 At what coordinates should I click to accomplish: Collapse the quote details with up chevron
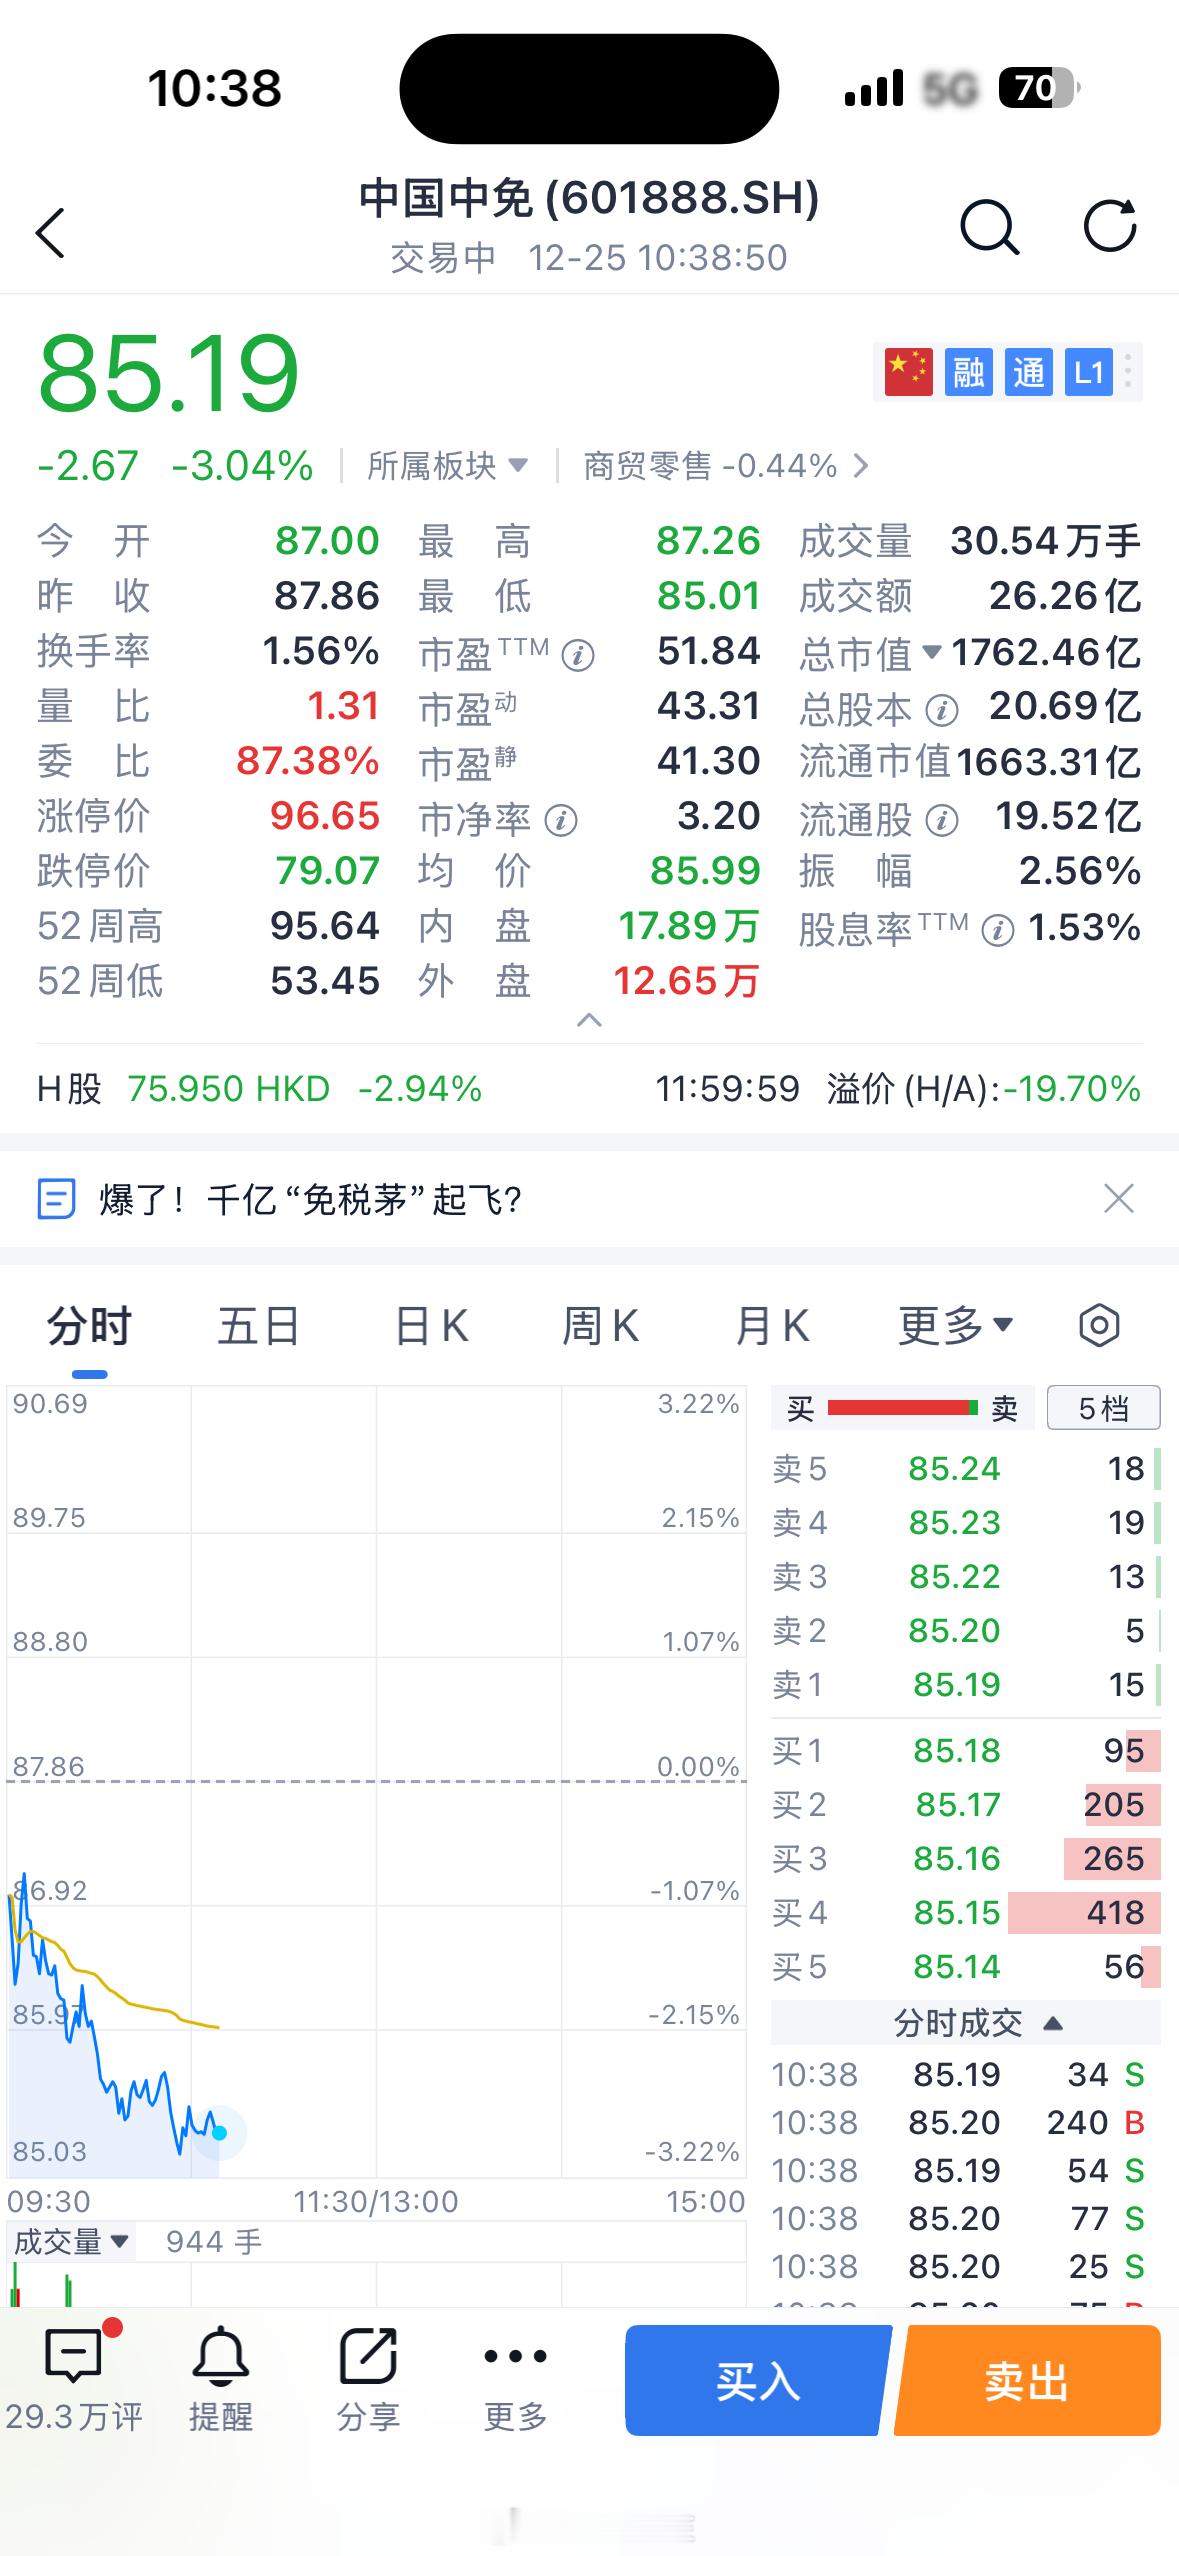click(x=590, y=1020)
